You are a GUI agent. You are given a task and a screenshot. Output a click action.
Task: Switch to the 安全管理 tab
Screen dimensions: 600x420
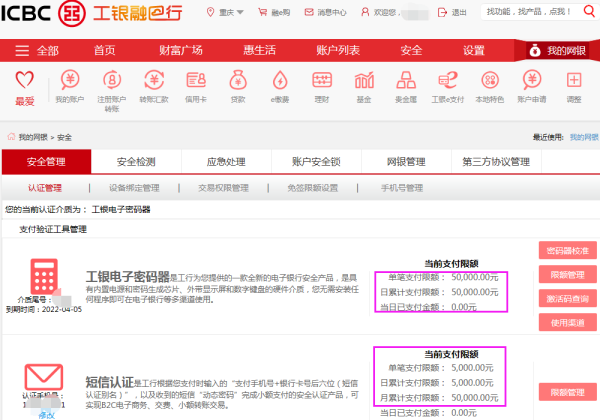[46, 162]
